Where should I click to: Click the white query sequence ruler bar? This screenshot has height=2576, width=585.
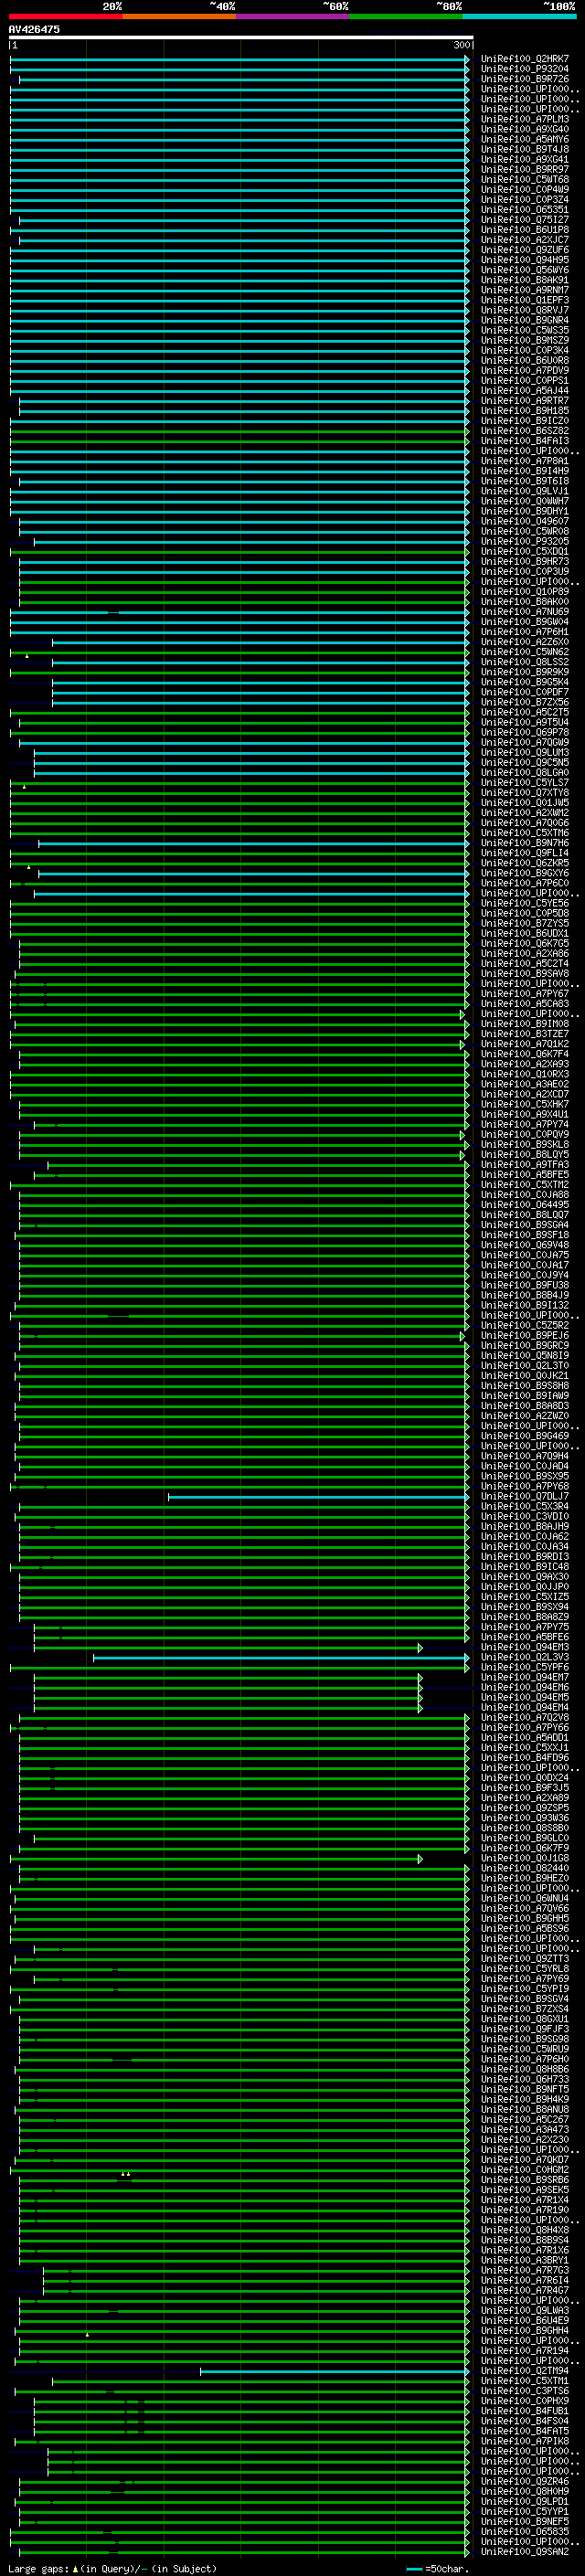(240, 37)
